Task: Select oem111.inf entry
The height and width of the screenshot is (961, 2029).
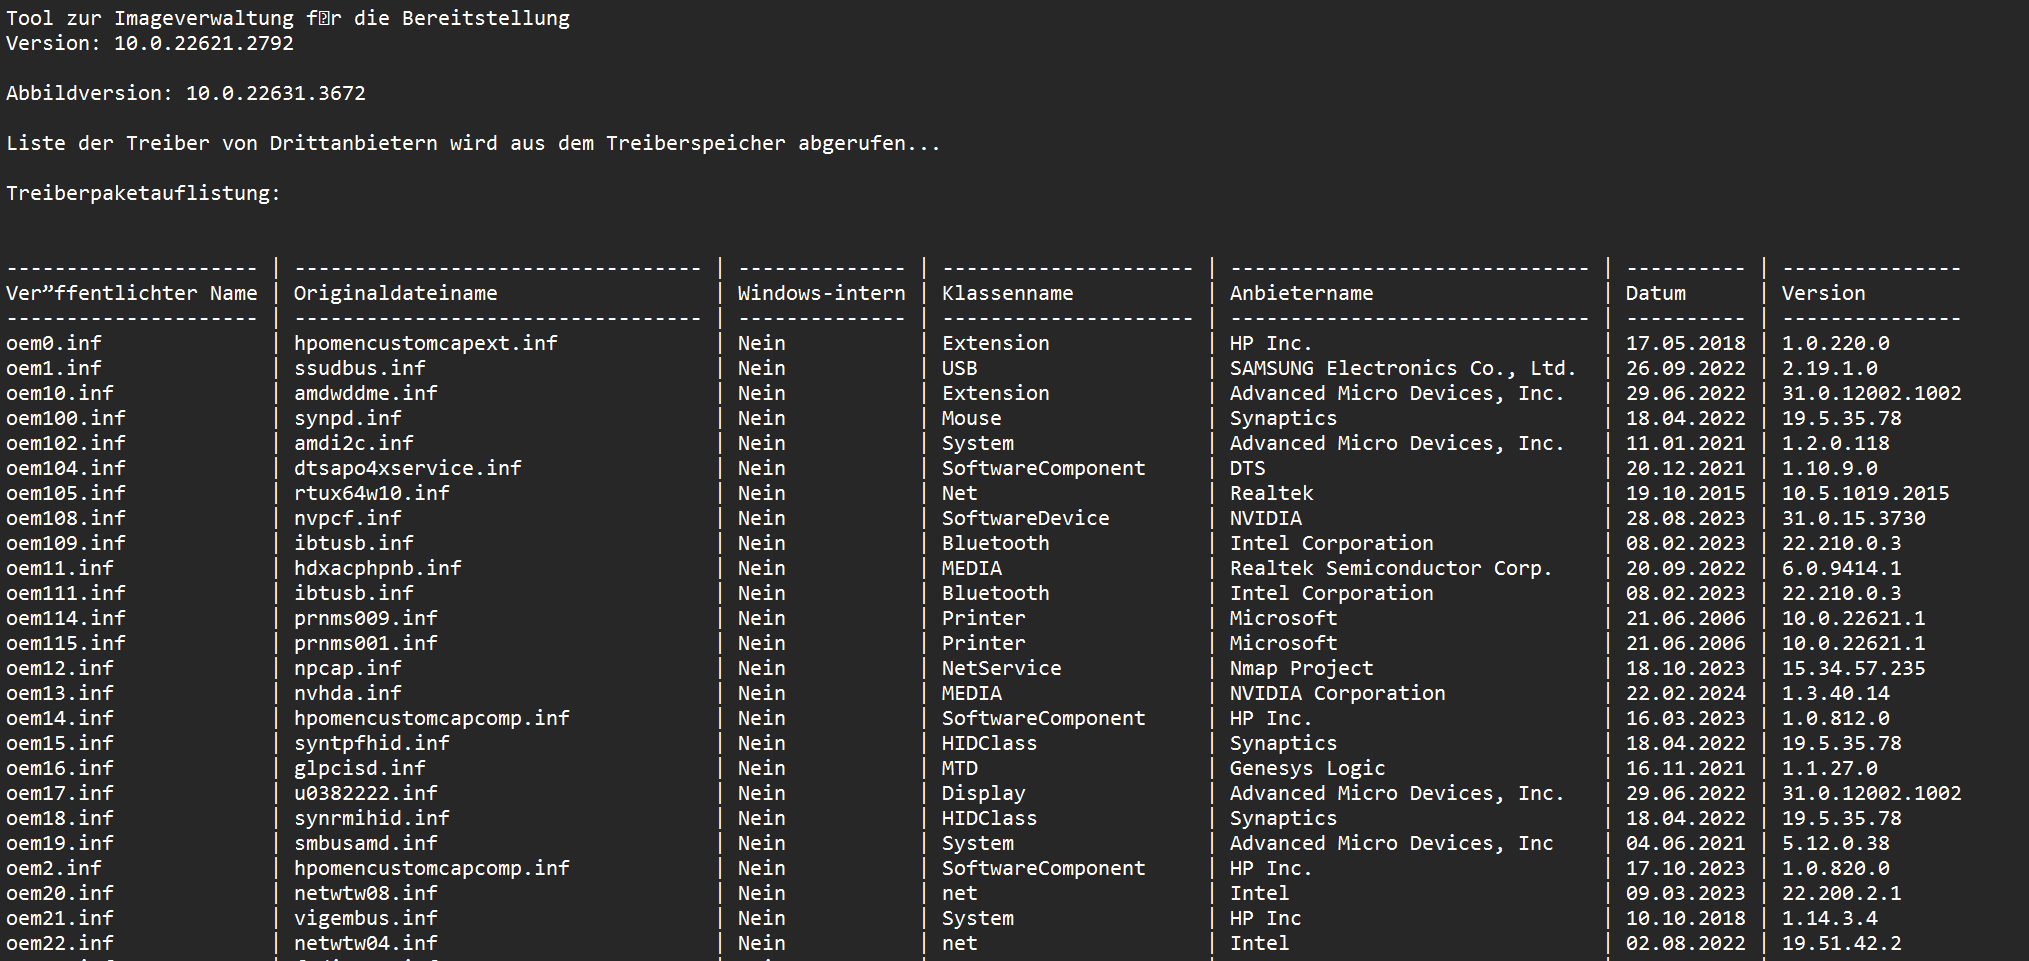Action: [x=66, y=593]
